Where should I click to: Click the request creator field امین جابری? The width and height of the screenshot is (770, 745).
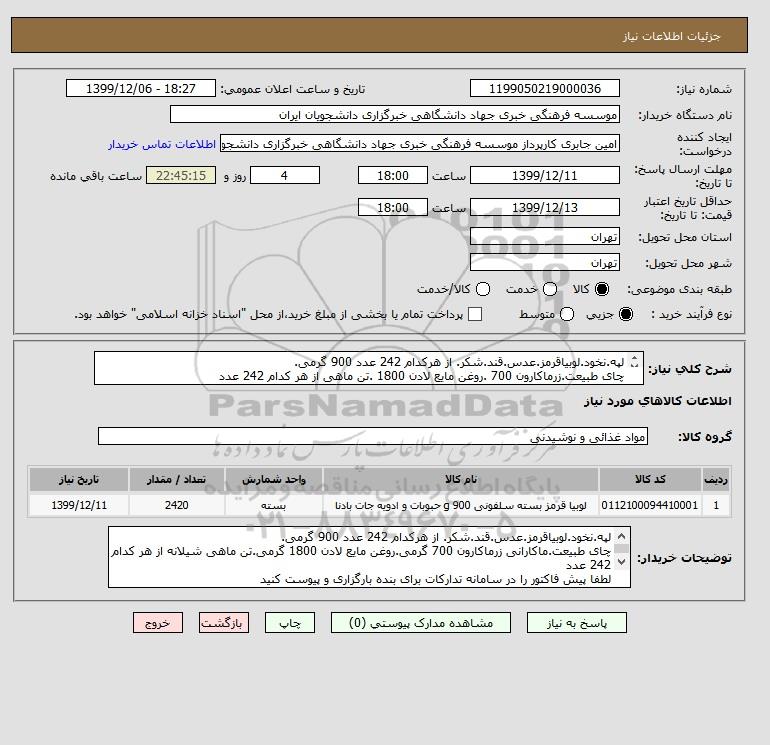coord(420,144)
